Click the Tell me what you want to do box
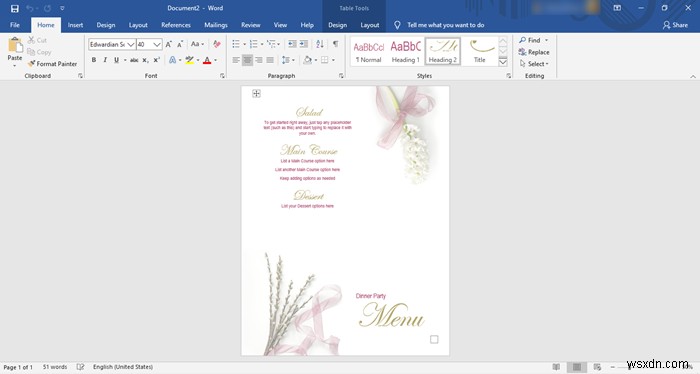The width and height of the screenshot is (700, 374). pyautogui.click(x=446, y=25)
